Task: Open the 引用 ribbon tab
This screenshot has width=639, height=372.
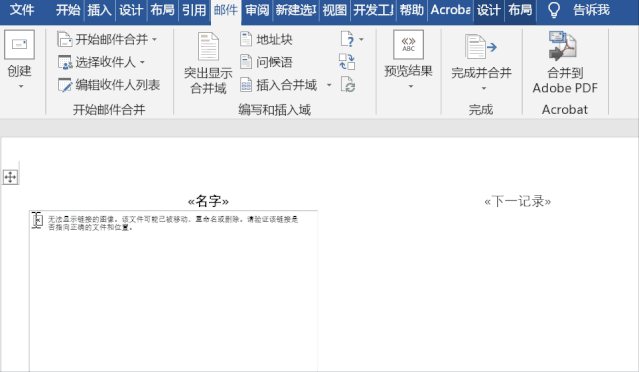Action: 194,10
